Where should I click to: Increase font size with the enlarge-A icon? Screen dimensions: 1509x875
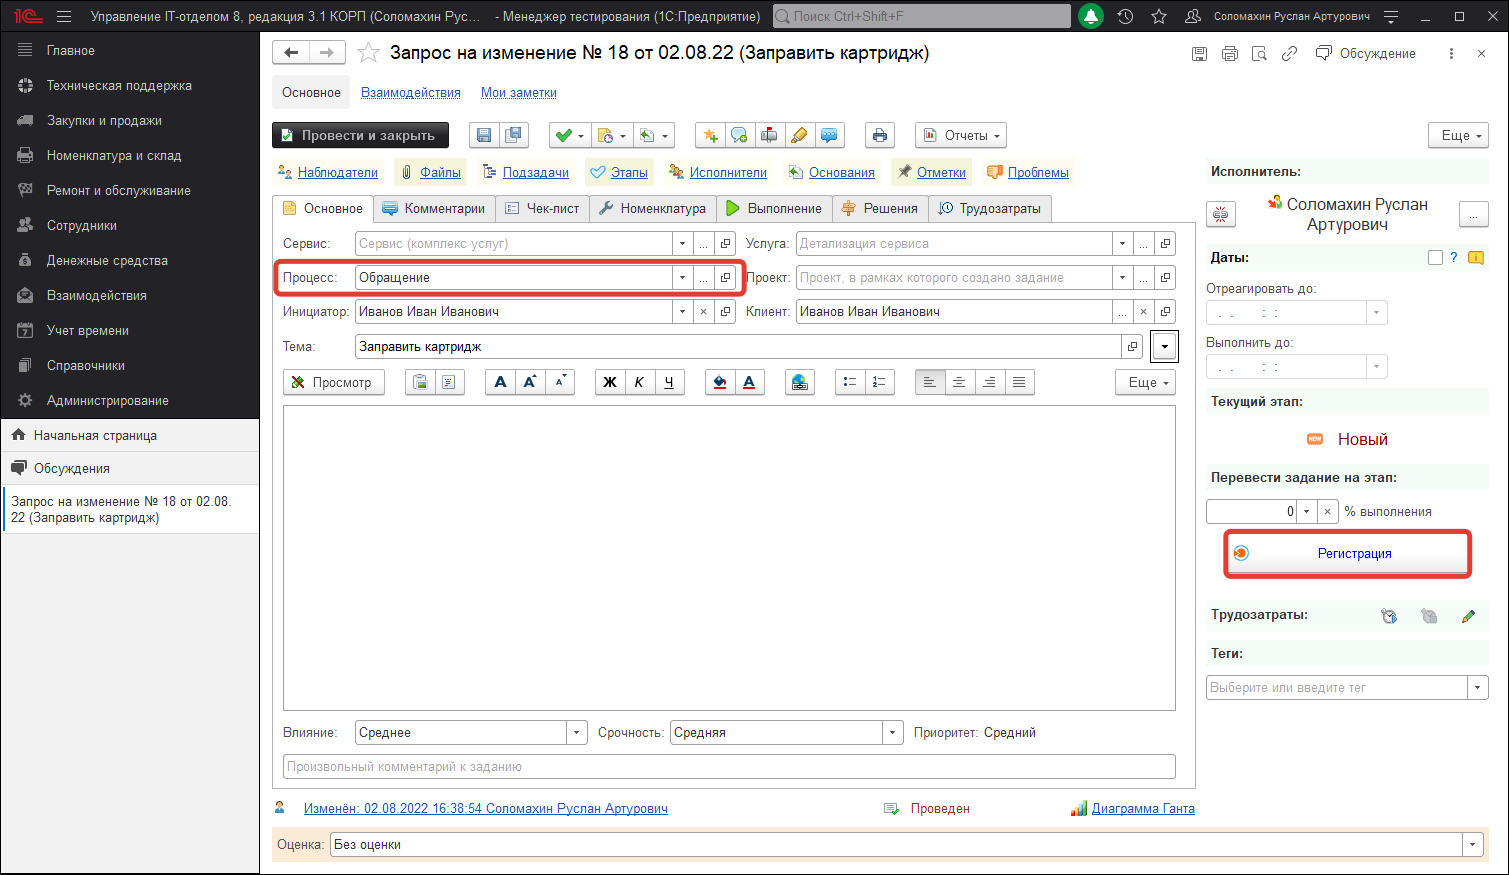pyautogui.click(x=530, y=382)
